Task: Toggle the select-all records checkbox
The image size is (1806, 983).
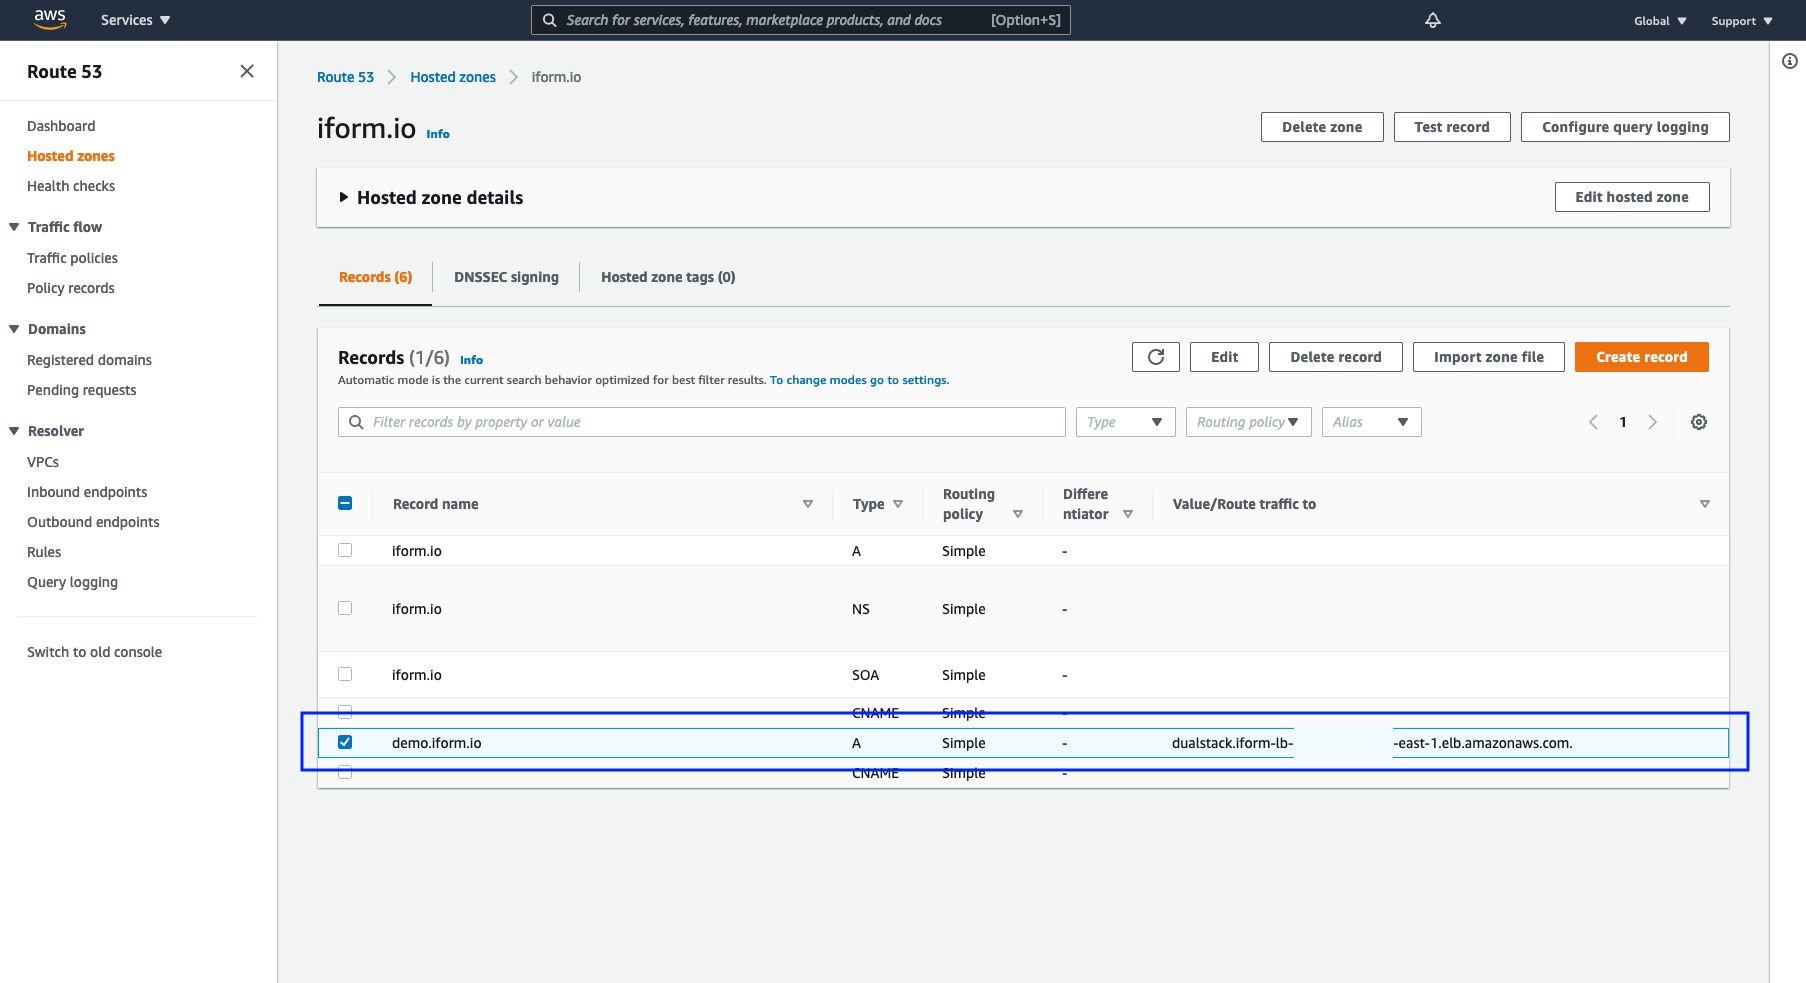Action: click(x=345, y=503)
